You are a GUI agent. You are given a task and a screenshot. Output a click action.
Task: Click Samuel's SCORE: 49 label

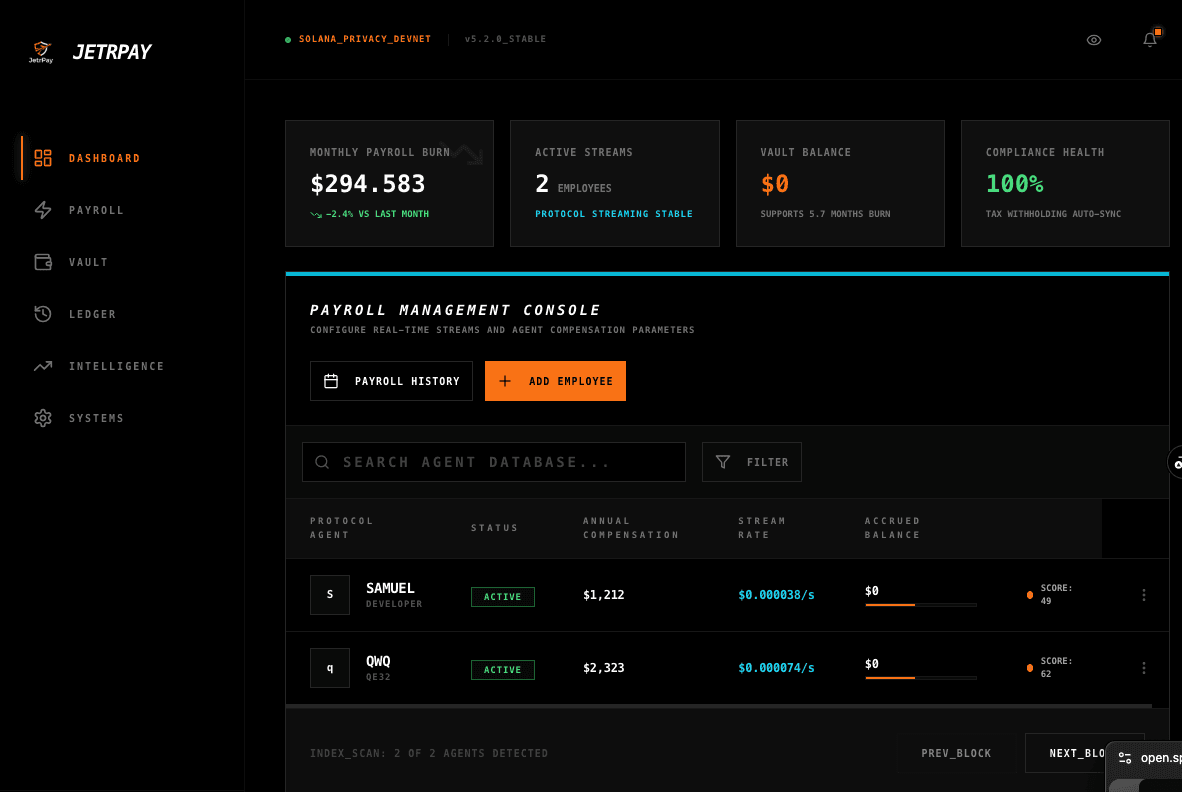[x=1056, y=595]
